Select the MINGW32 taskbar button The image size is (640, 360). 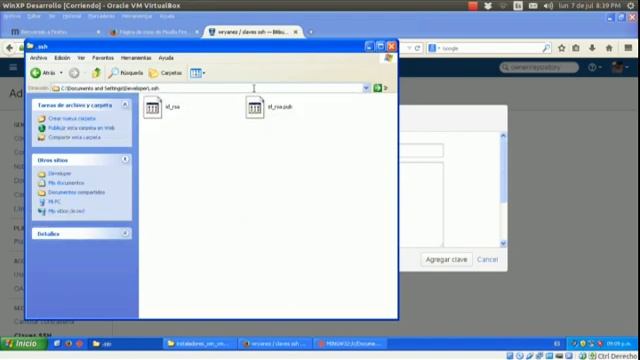351,344
